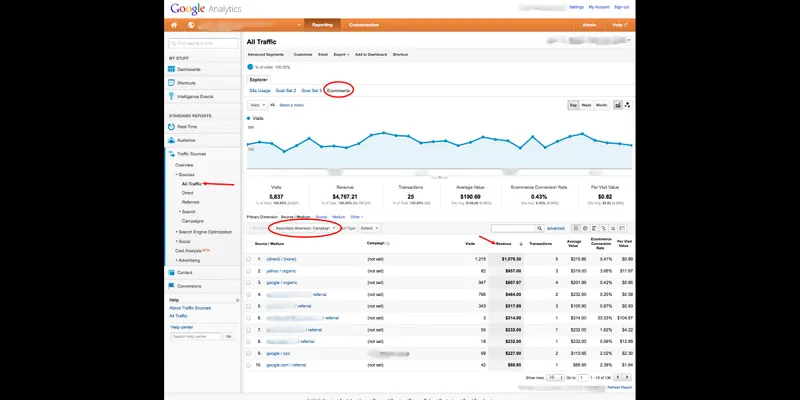Expand the Search Engine Optimization item
800x400 pixels.
click(205, 232)
